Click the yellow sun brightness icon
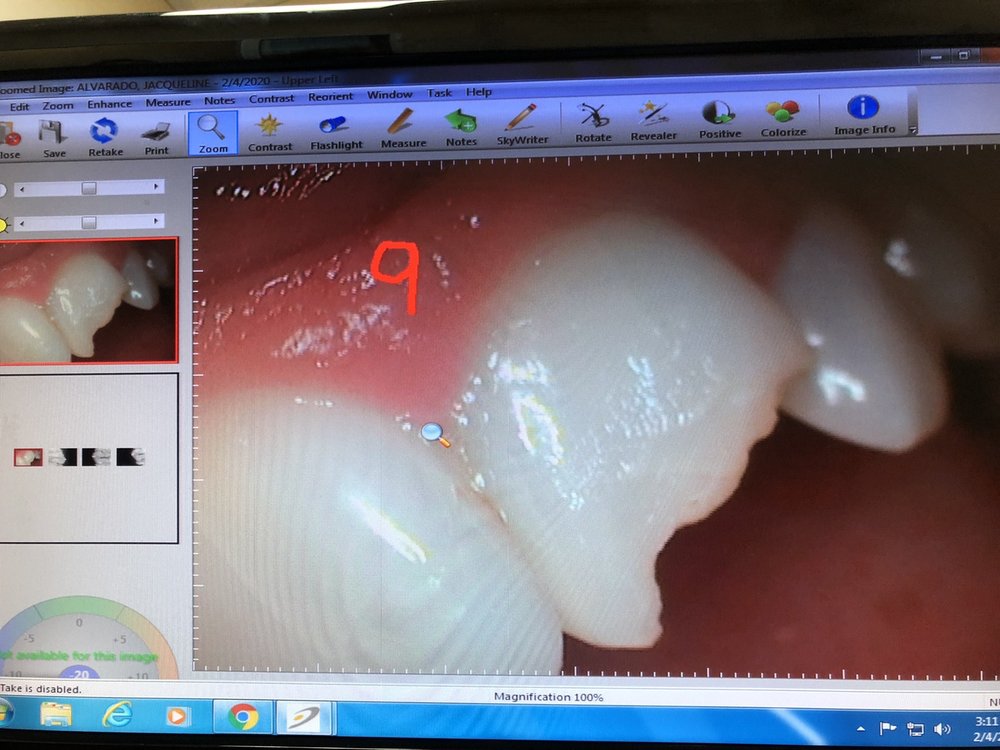1000x750 pixels. coord(3,225)
